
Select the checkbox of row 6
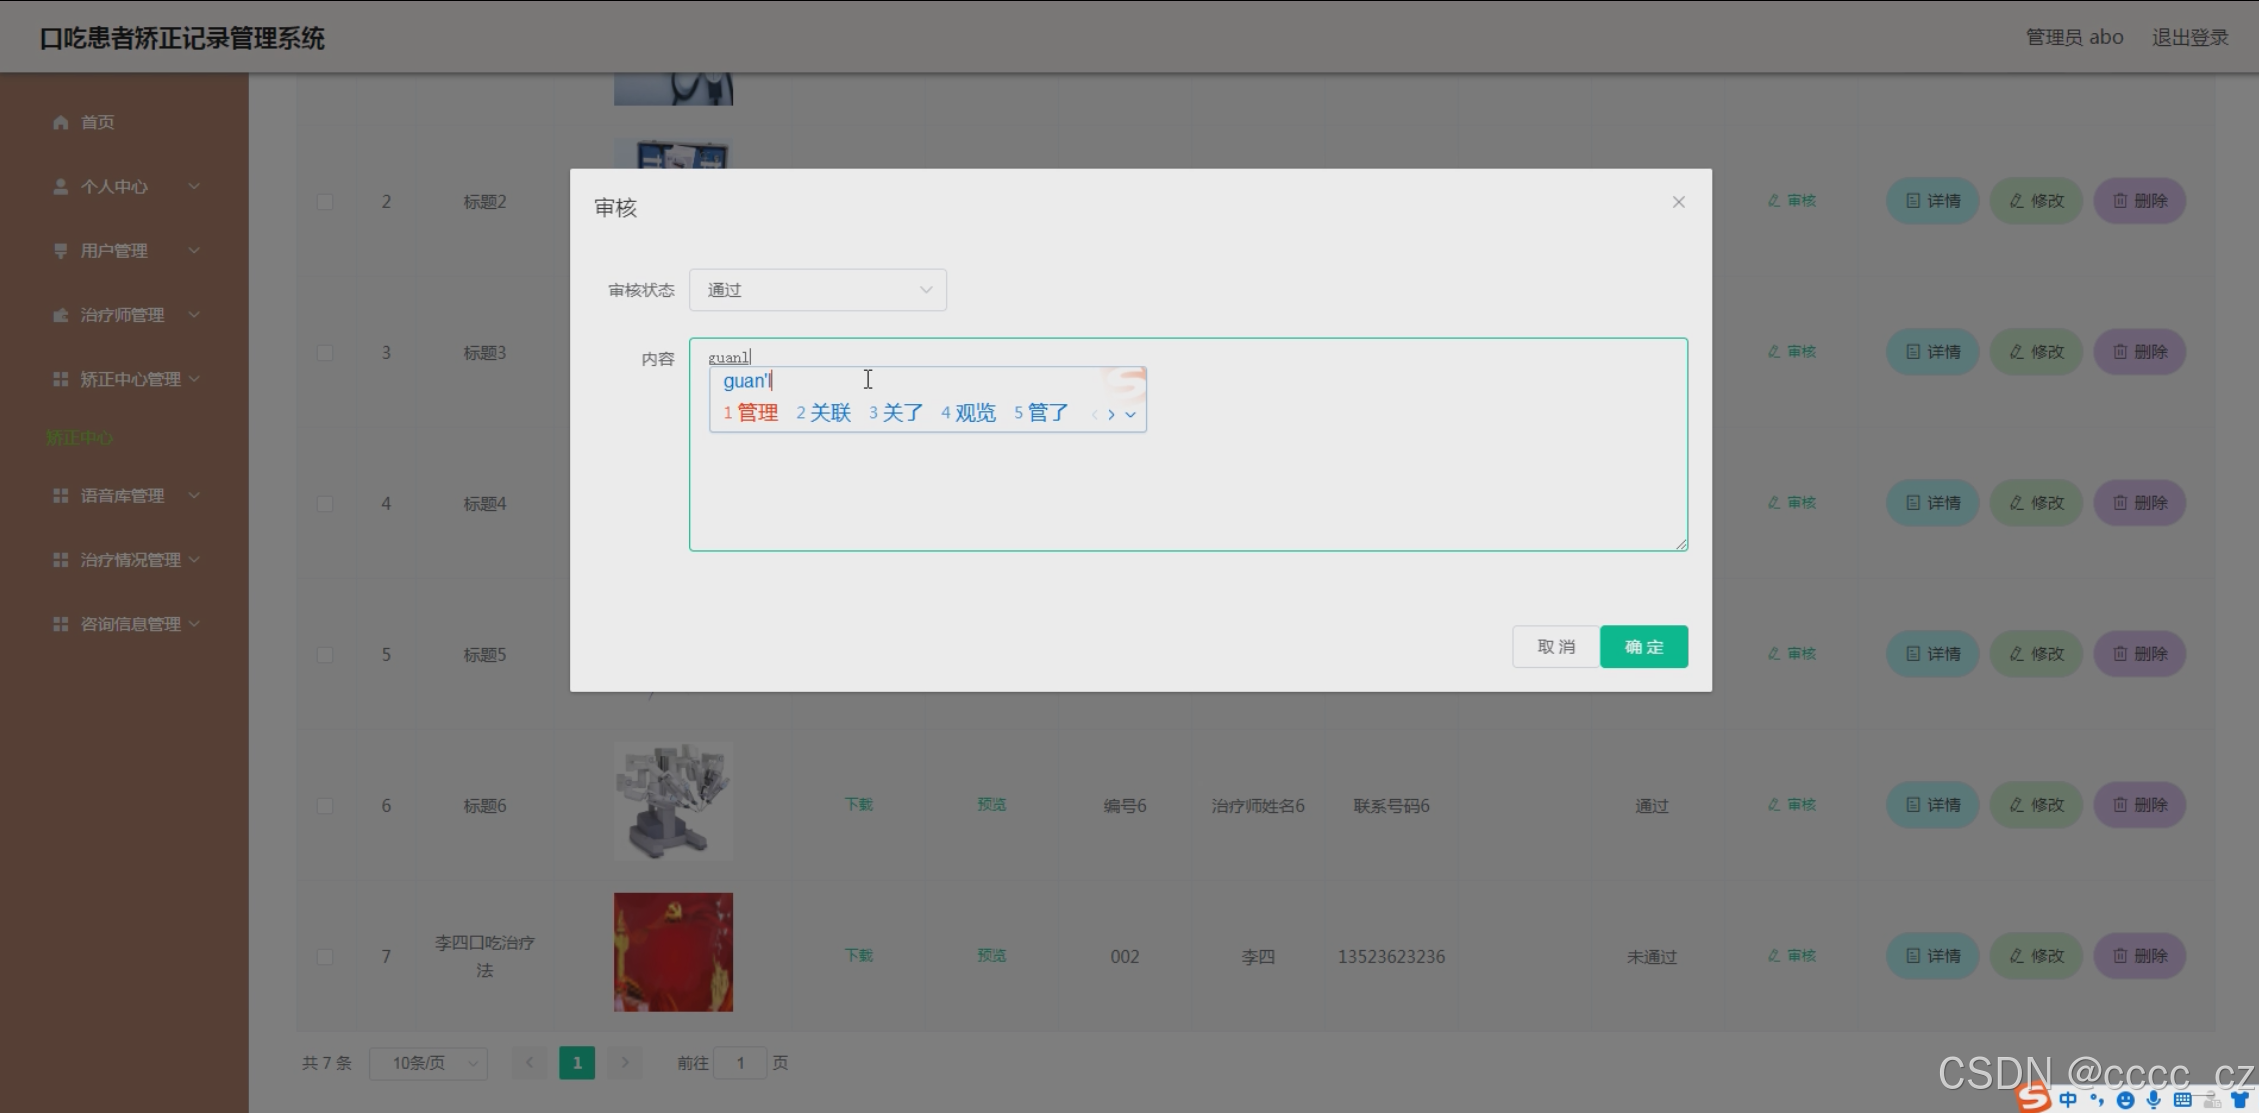(x=325, y=806)
